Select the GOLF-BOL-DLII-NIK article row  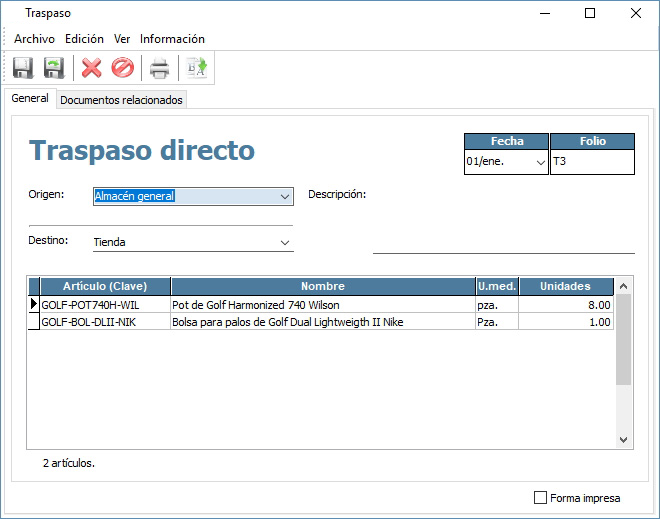click(105, 322)
